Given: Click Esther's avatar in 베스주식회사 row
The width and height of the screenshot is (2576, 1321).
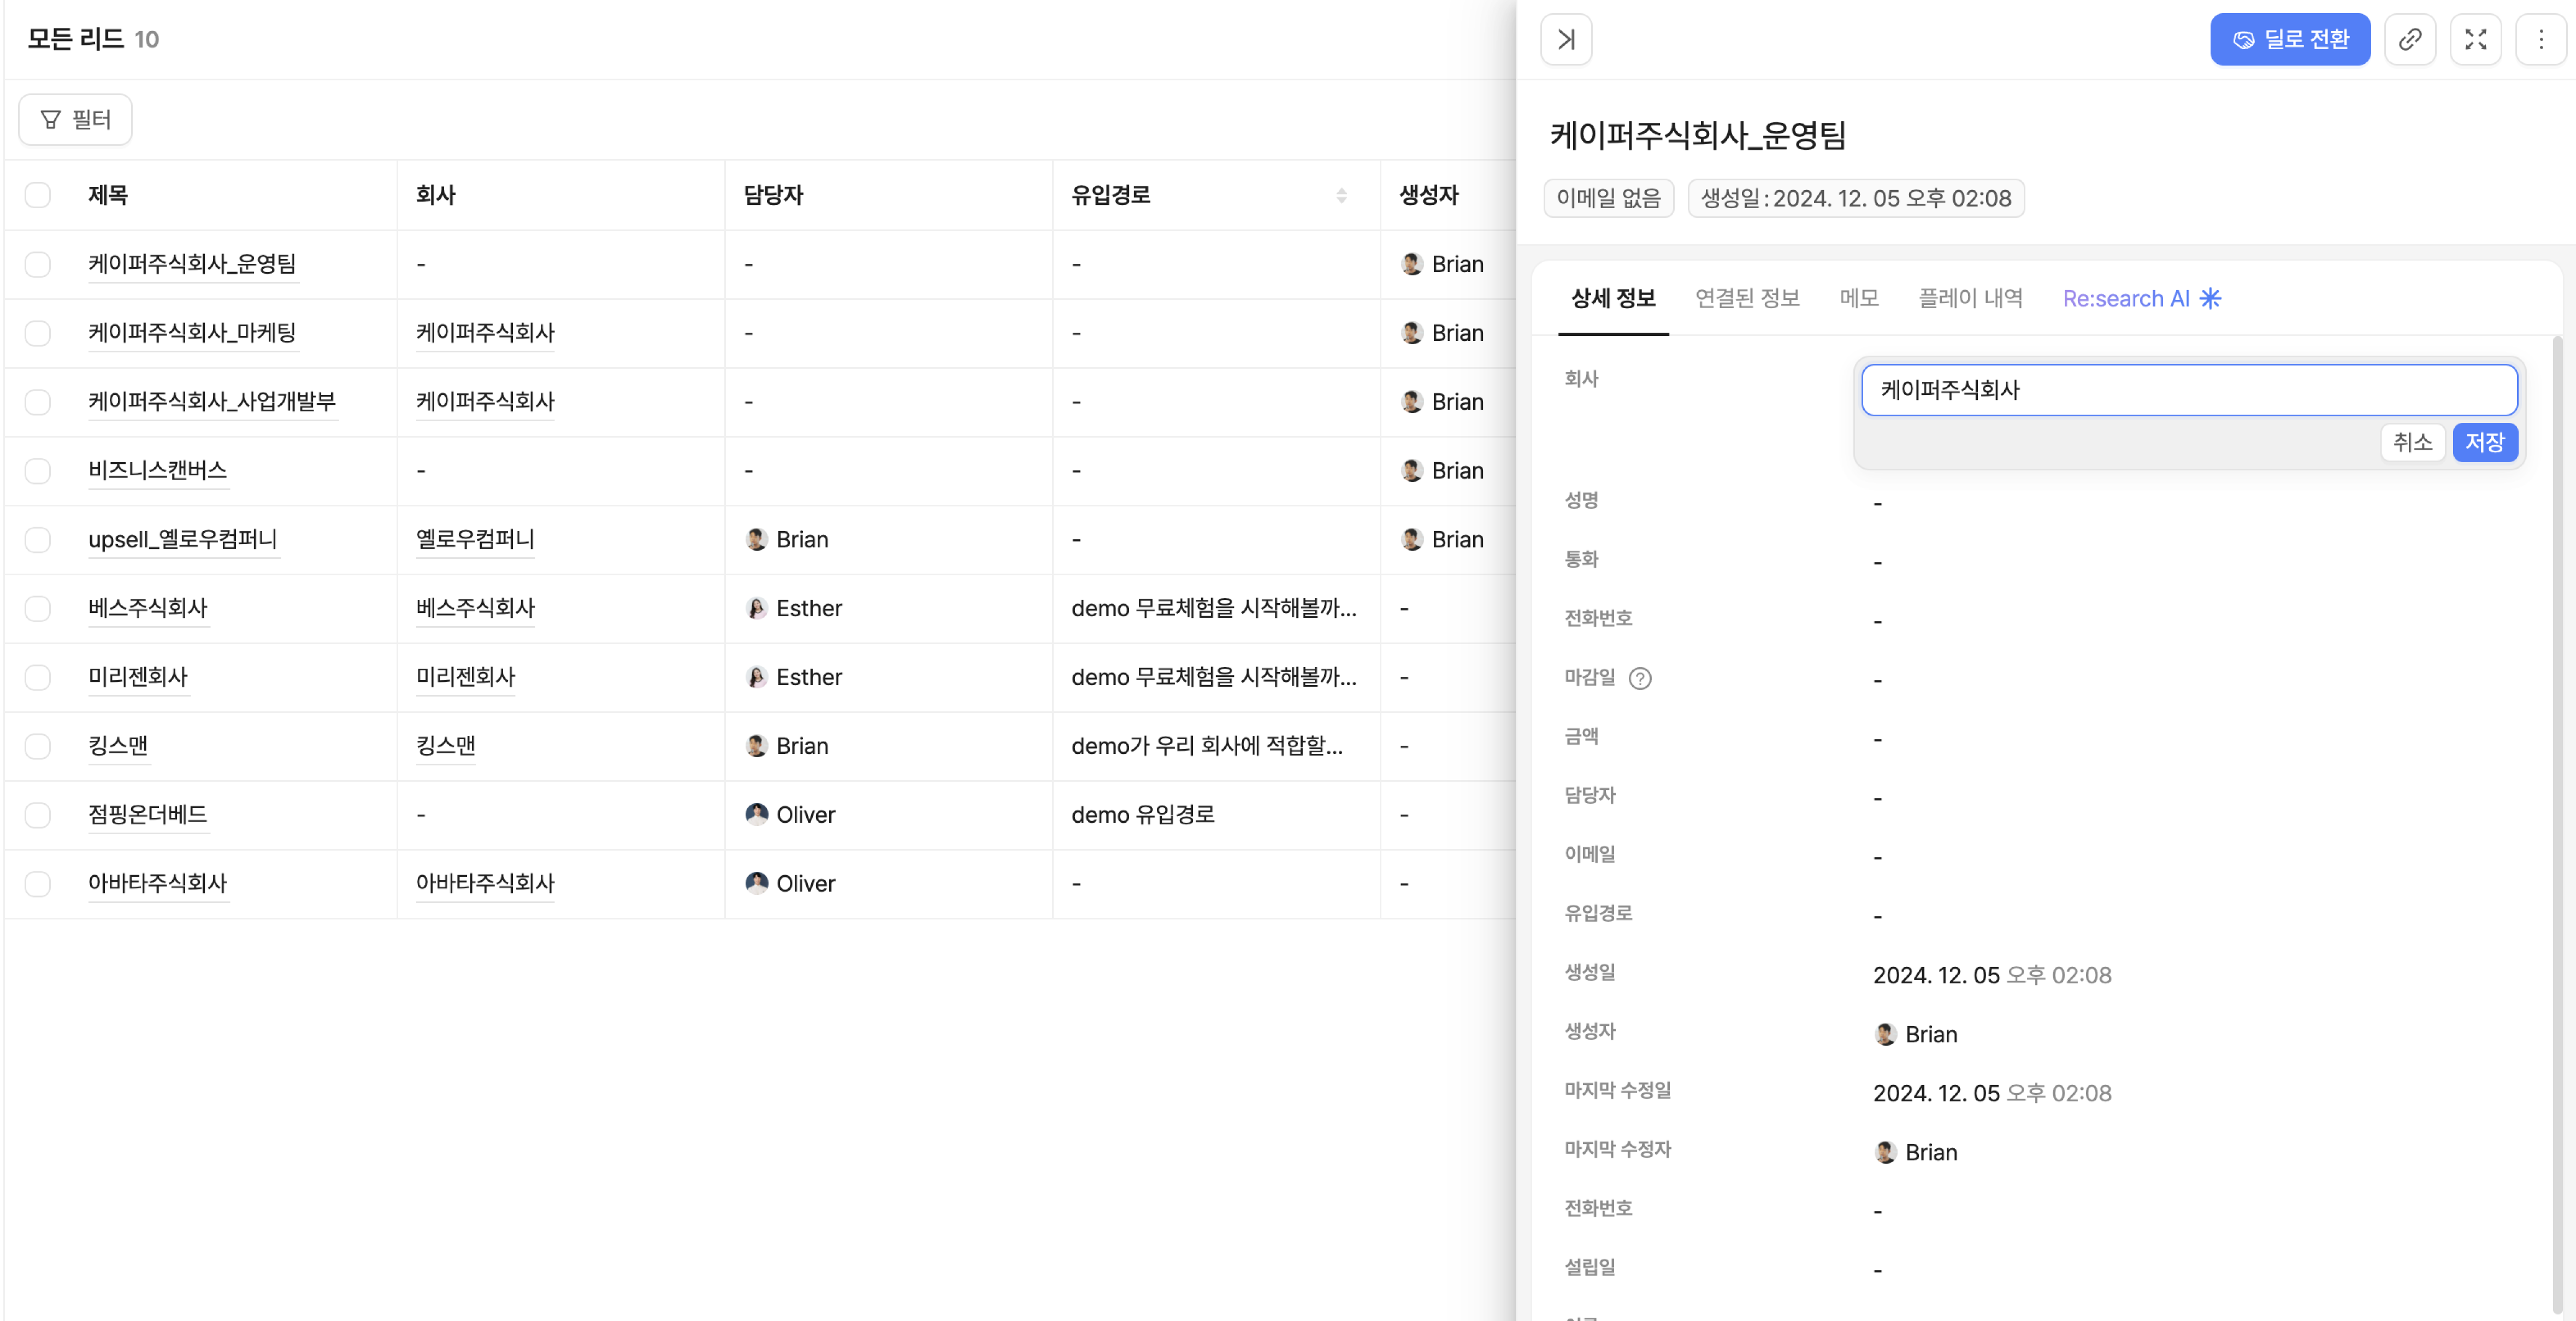Looking at the screenshot, I should [757, 608].
